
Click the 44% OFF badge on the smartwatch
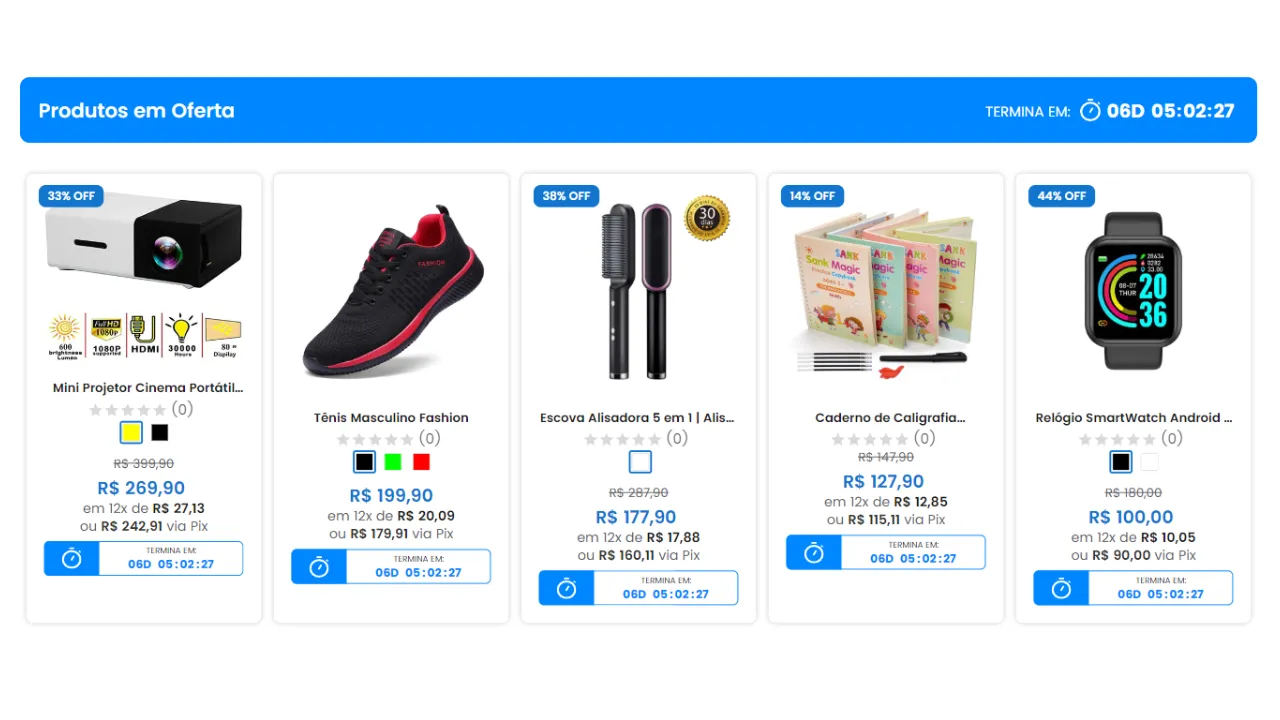1061,196
